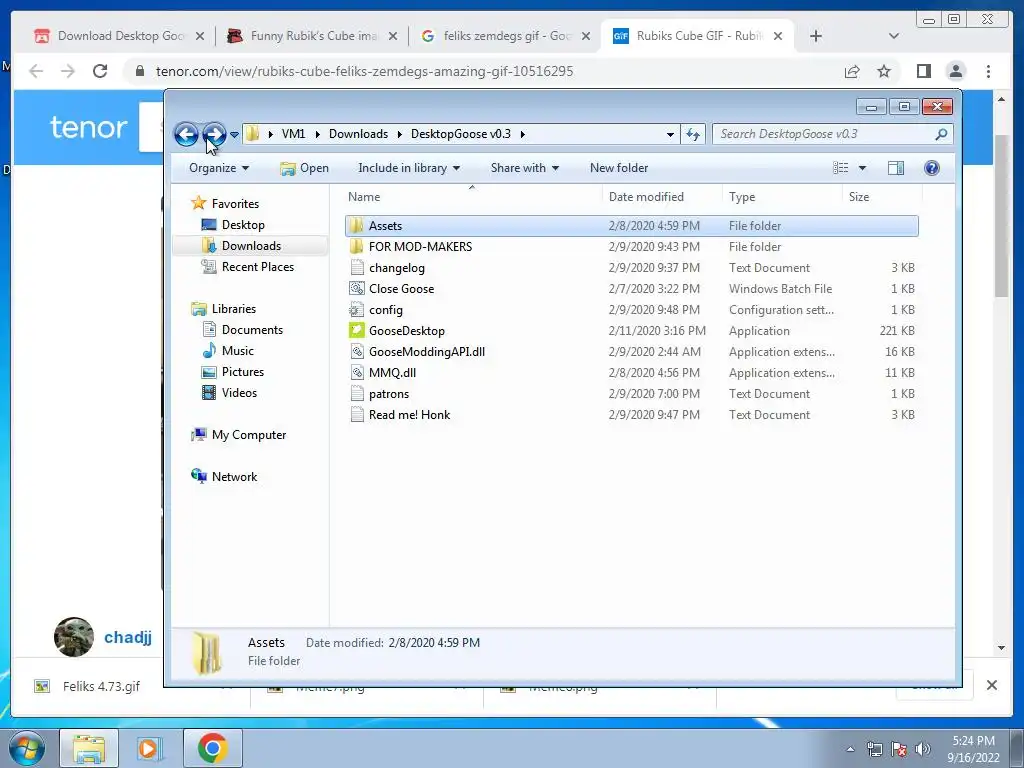Open the Windows Start orb
Viewport: 1024px width, 768px height.
[27, 748]
